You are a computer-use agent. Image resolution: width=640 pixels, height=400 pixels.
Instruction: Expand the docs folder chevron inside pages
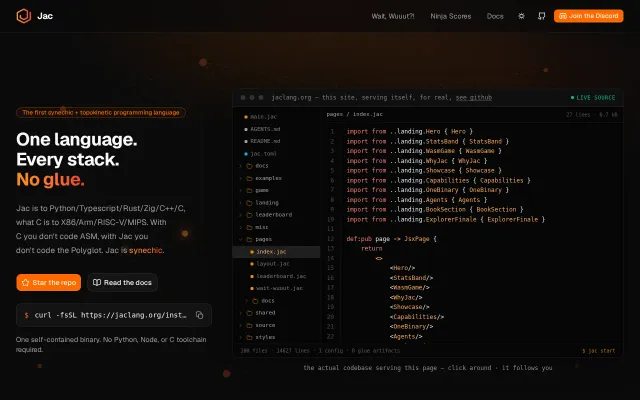[x=247, y=301]
